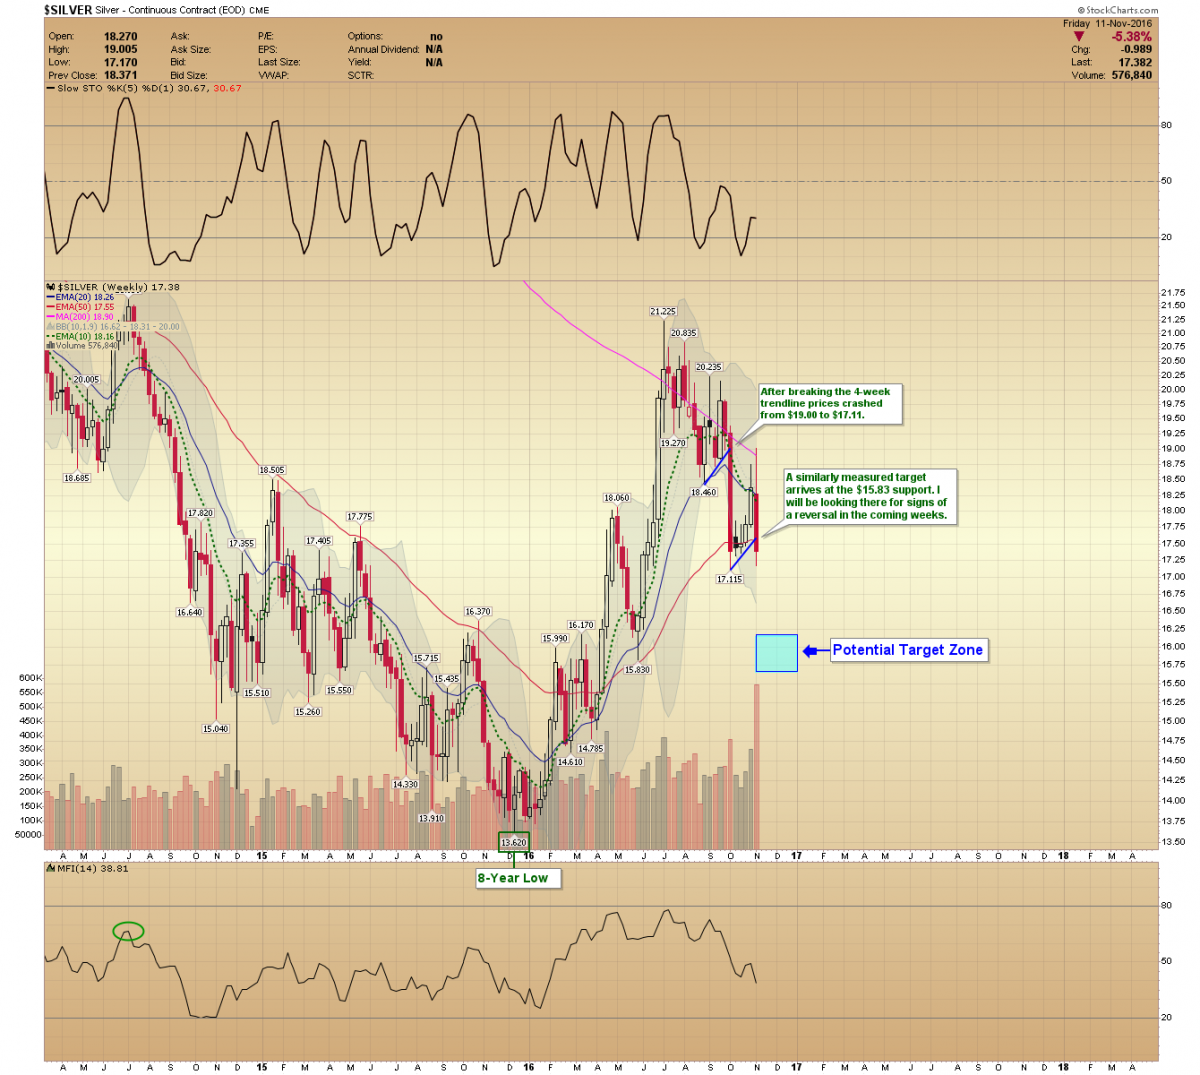This screenshot has height=1075, width=1200.
Task: Click the green-boxed 13.620 low price label
Action: tap(513, 842)
